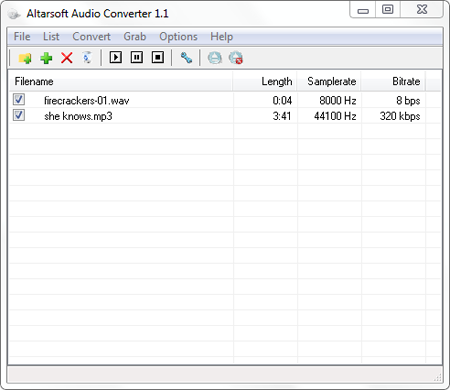Click the 8 bps bitrate value
The width and height of the screenshot is (450, 390).
pyautogui.click(x=408, y=100)
